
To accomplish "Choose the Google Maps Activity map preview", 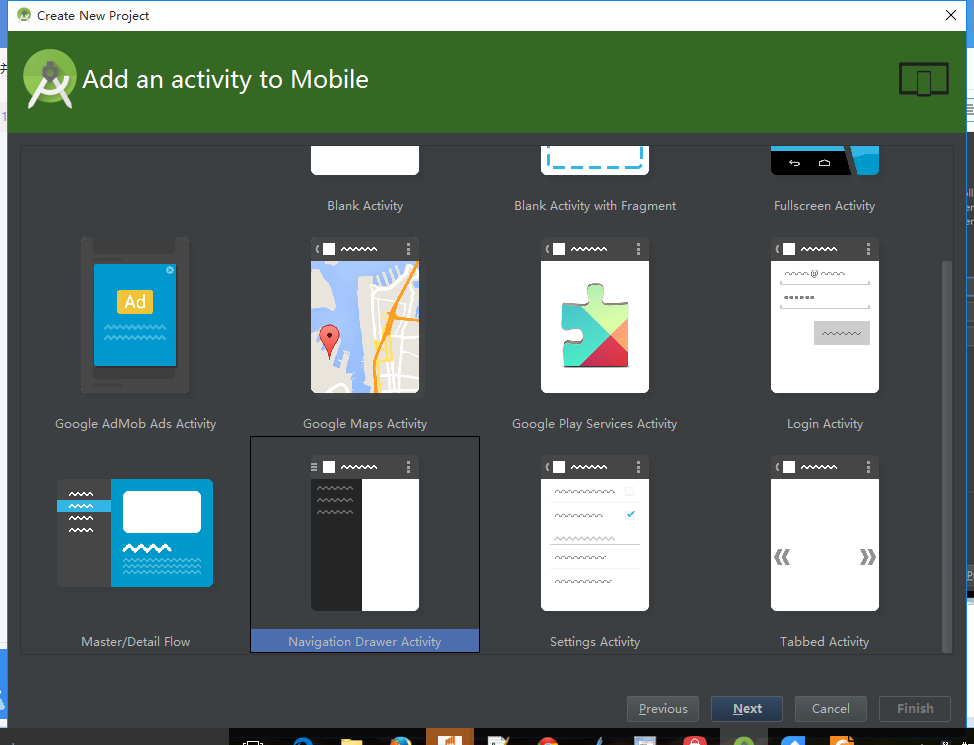I will pyautogui.click(x=365, y=315).
